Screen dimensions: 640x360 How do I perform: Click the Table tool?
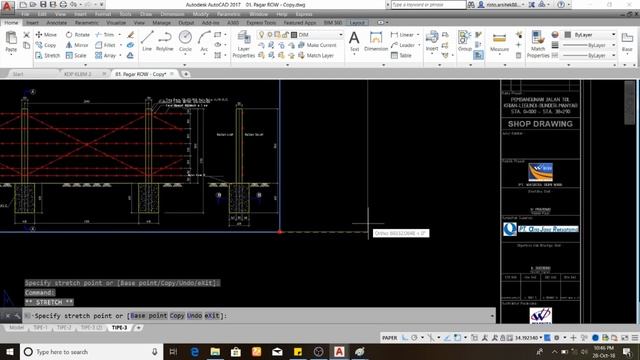[x=401, y=56]
